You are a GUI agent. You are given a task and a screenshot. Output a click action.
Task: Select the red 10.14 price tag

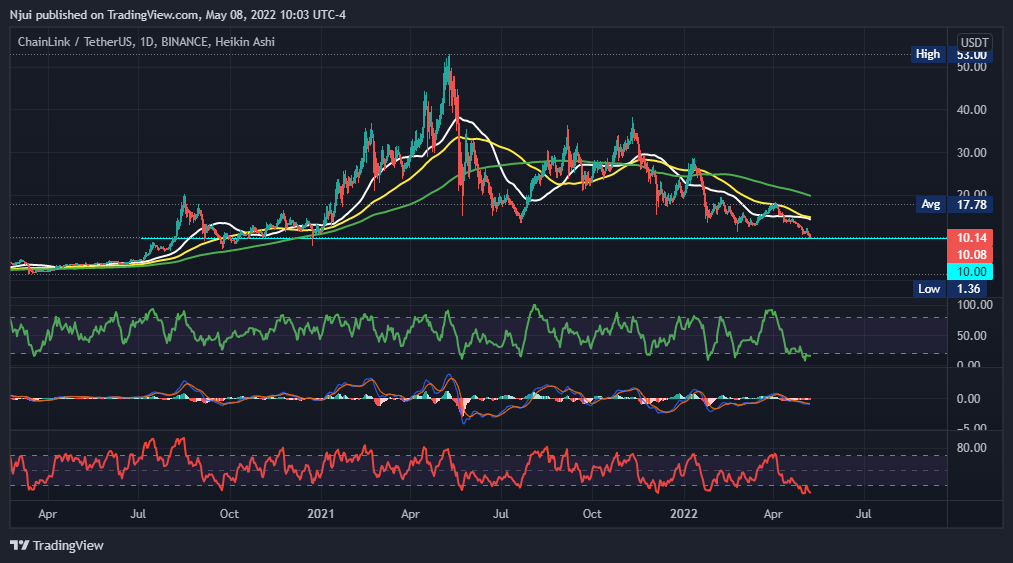click(x=974, y=240)
